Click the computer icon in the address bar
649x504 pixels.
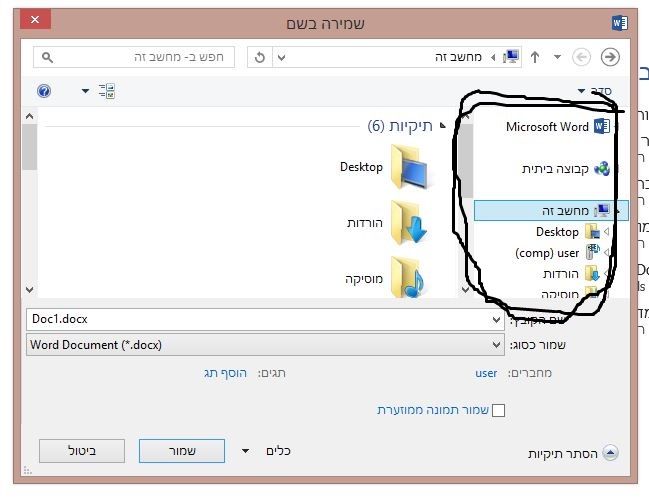tap(511, 57)
